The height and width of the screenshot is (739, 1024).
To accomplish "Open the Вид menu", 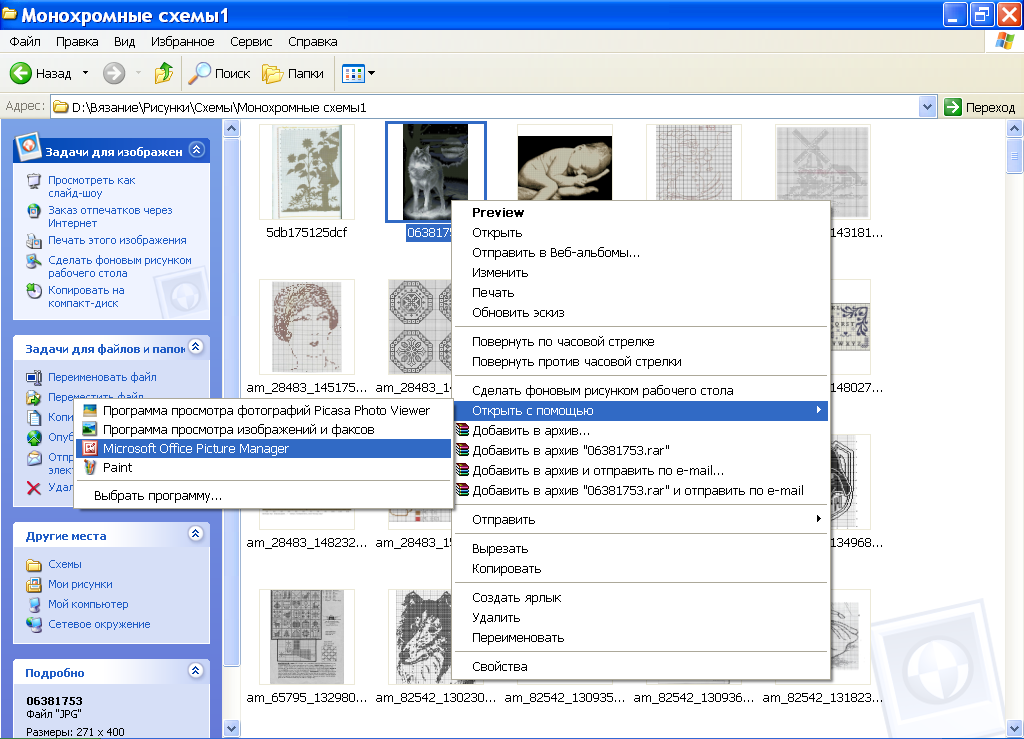I will 124,41.
